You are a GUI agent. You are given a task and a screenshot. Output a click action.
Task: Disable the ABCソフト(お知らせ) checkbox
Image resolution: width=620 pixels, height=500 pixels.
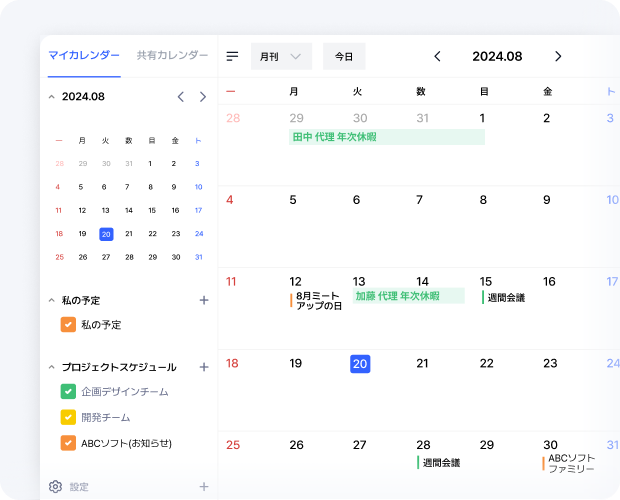[x=68, y=443]
